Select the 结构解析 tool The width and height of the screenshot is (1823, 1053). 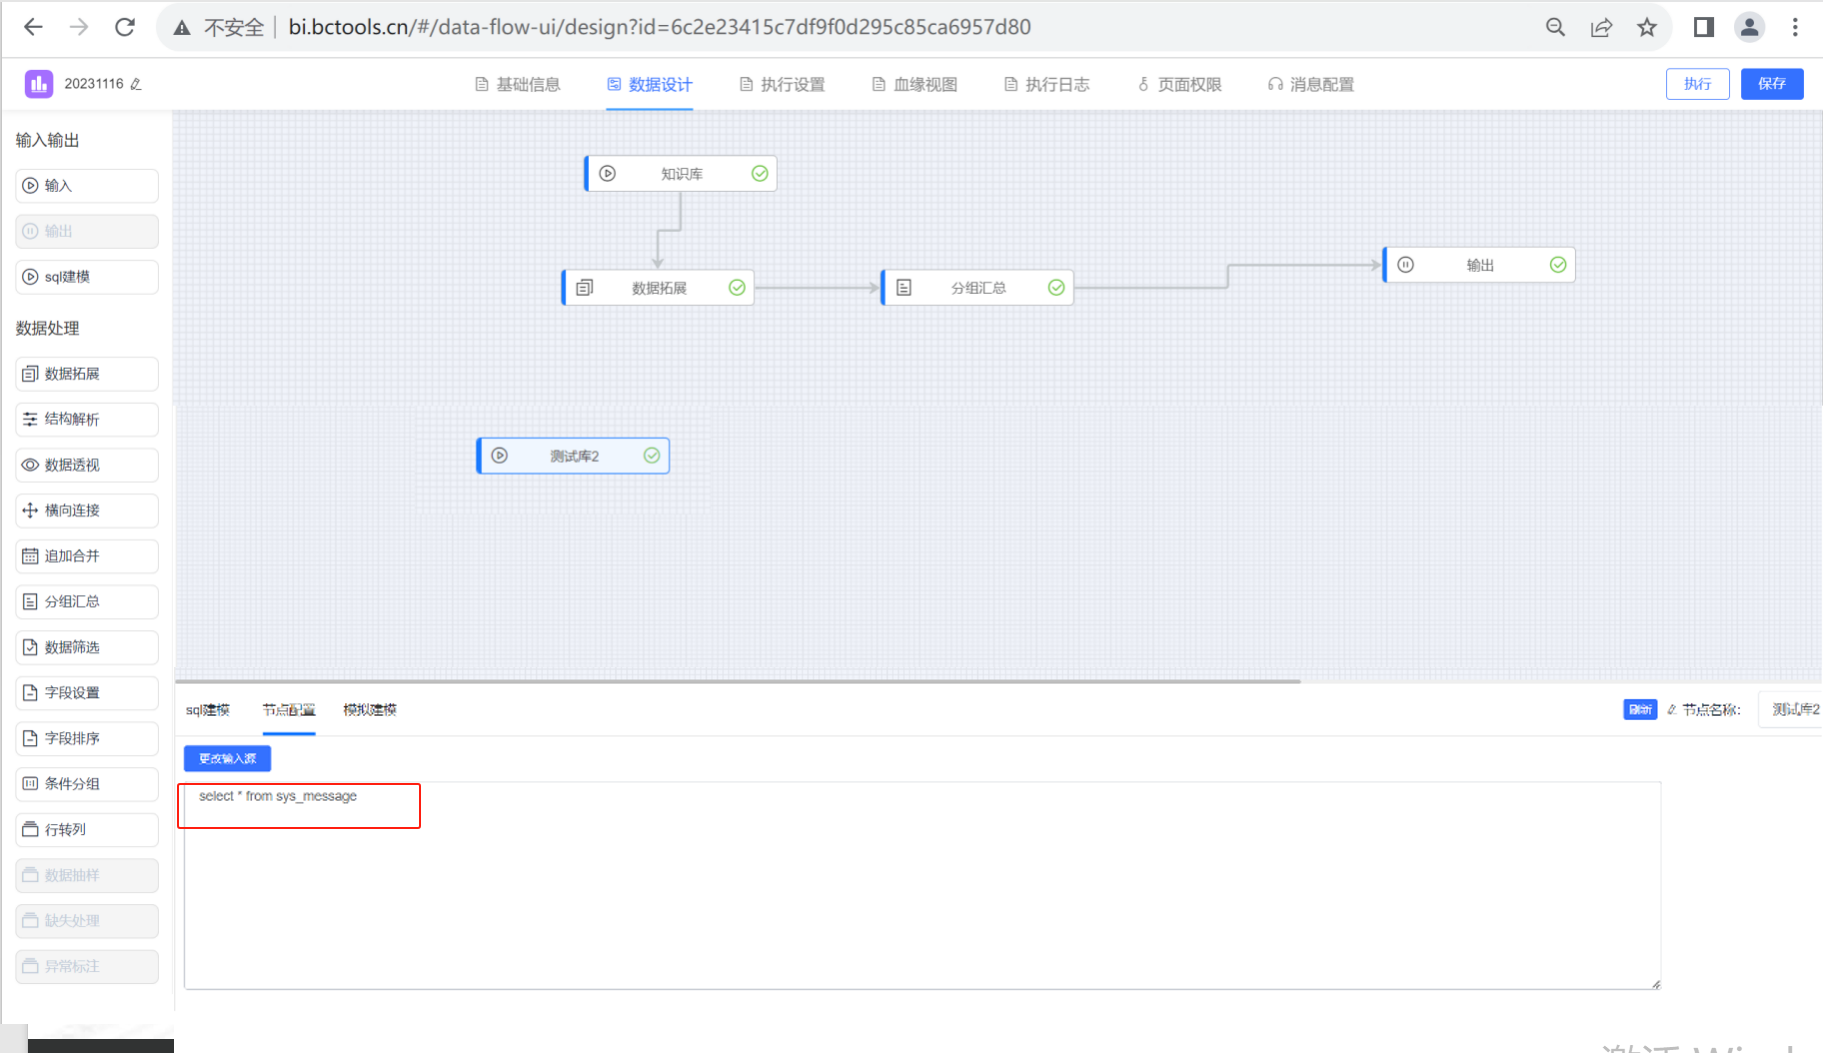86,419
